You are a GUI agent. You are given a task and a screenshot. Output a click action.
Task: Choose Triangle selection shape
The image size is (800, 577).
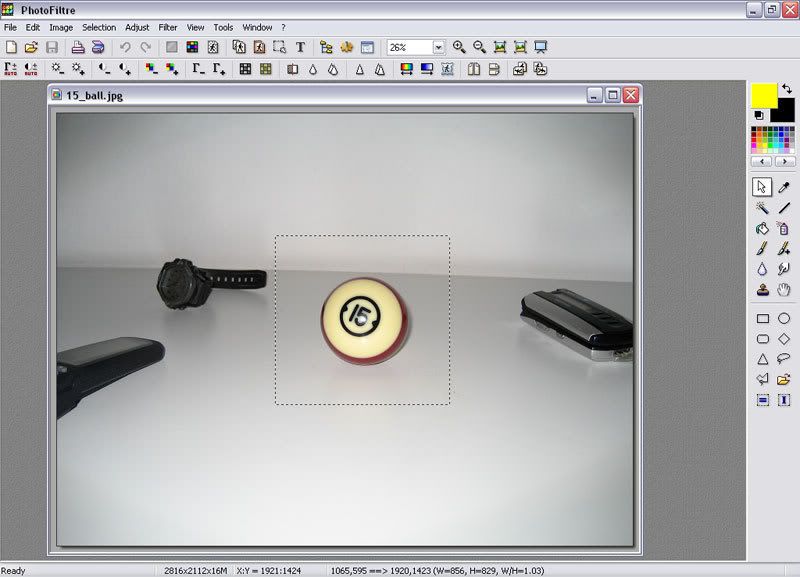click(762, 359)
